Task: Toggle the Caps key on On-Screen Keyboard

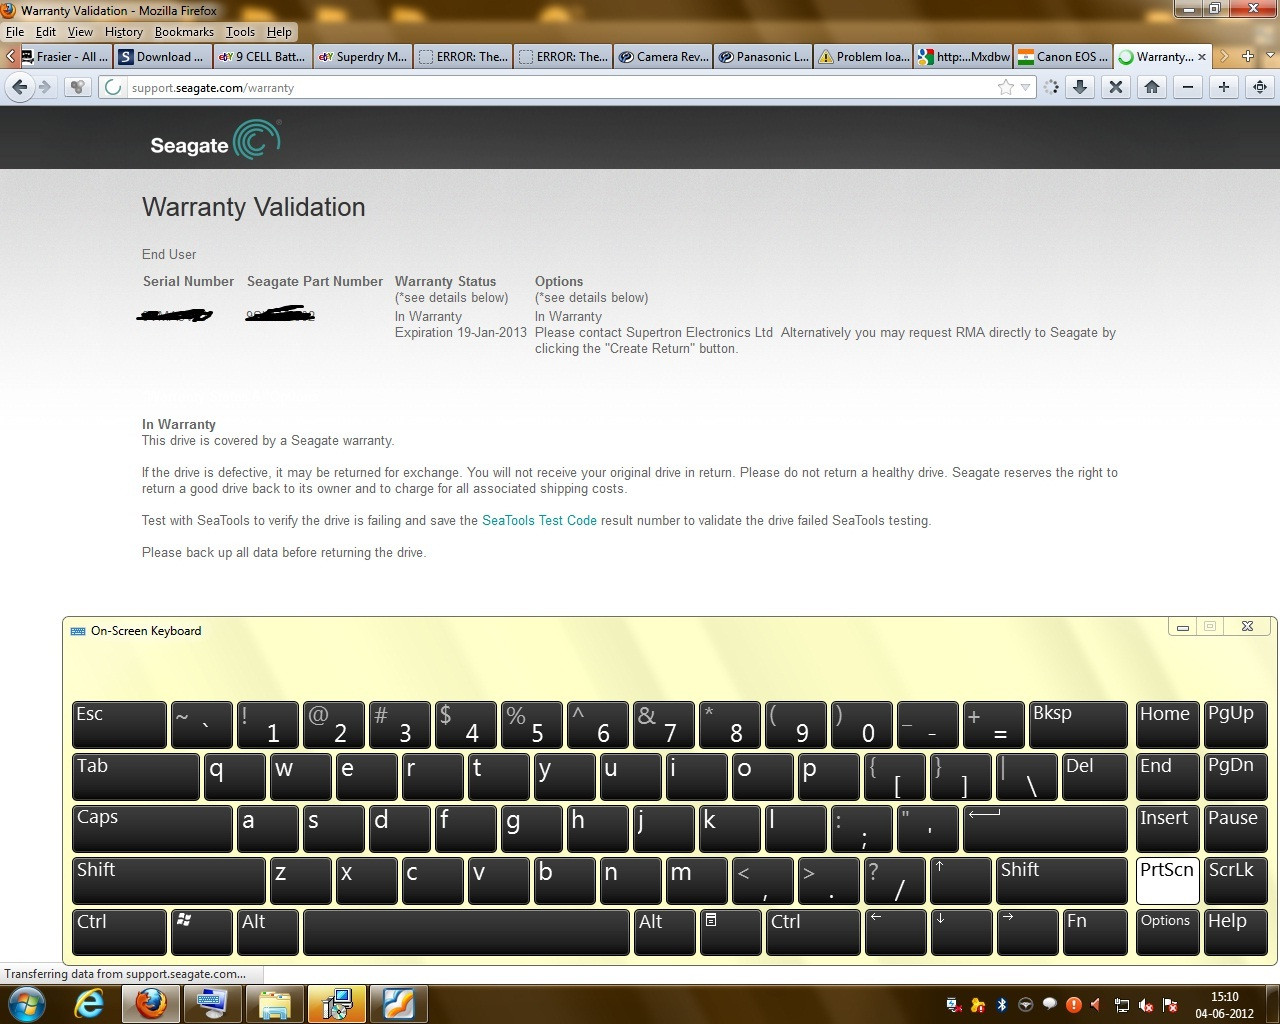Action: tap(152, 829)
